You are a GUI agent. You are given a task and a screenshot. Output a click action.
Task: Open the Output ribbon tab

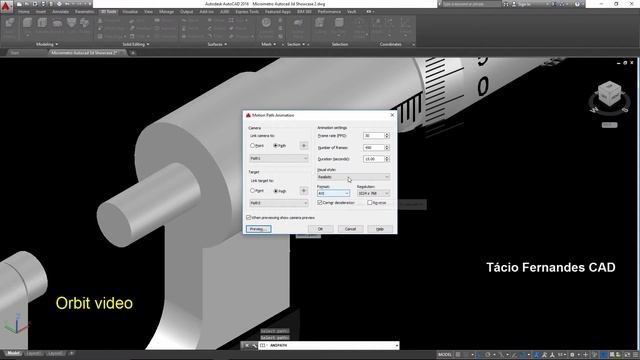(187, 12)
